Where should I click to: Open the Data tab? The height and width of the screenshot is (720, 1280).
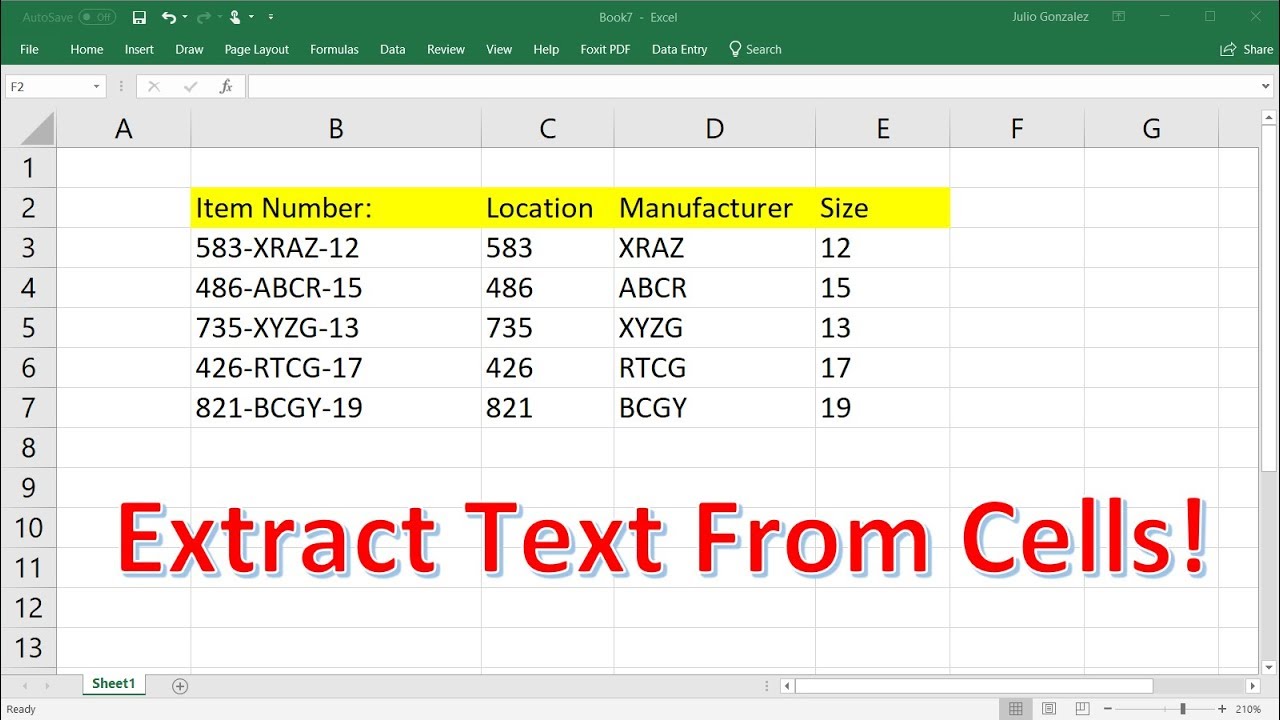tap(393, 49)
